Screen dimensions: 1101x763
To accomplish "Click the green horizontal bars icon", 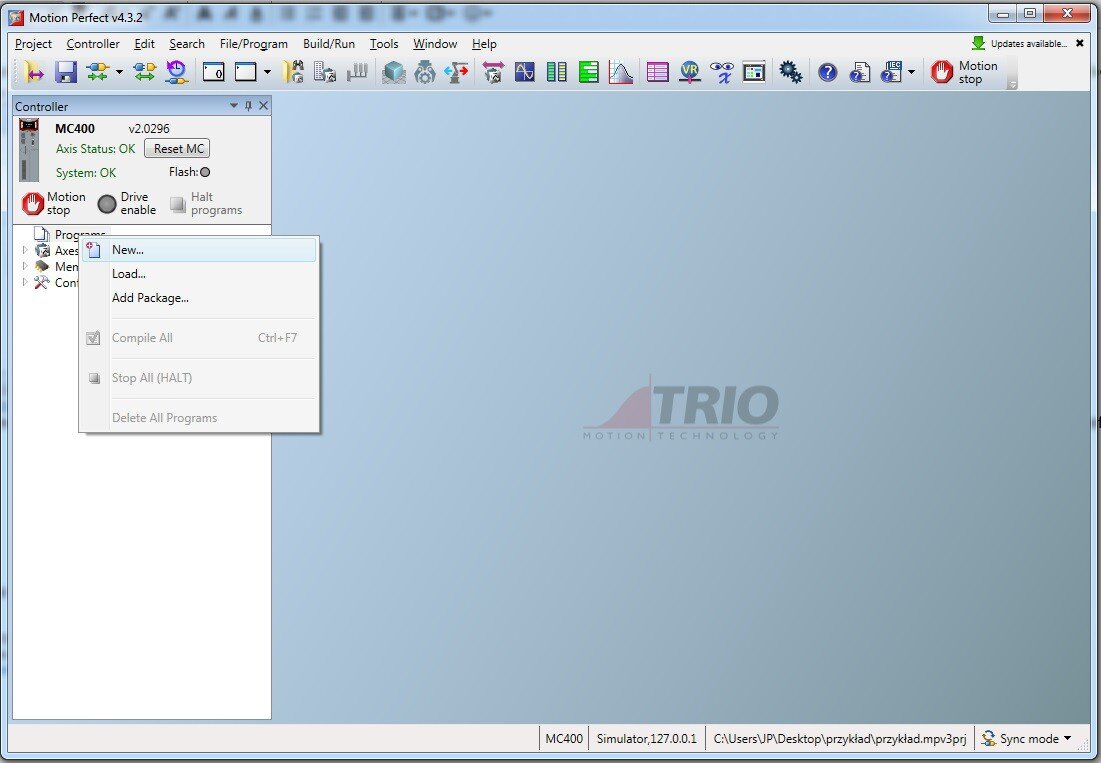I will tap(588, 72).
